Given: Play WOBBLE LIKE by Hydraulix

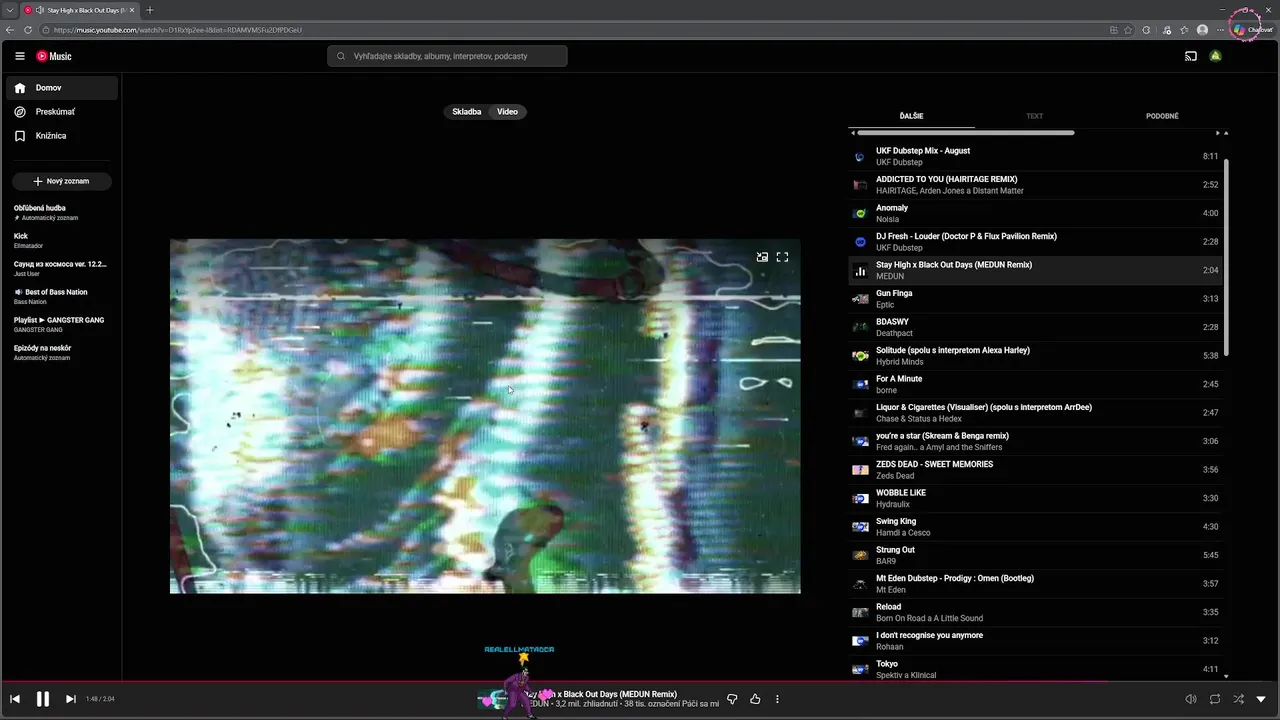Looking at the screenshot, I should tap(1036, 498).
